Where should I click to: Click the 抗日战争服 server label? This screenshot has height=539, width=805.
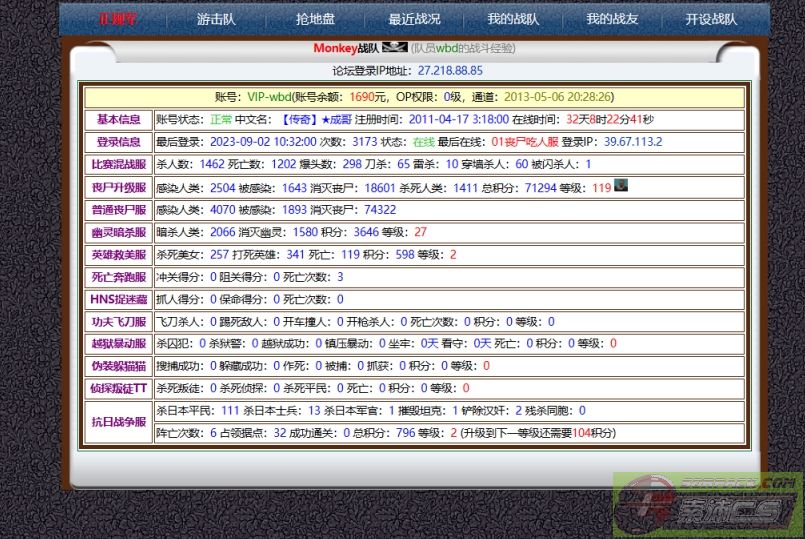[118, 422]
